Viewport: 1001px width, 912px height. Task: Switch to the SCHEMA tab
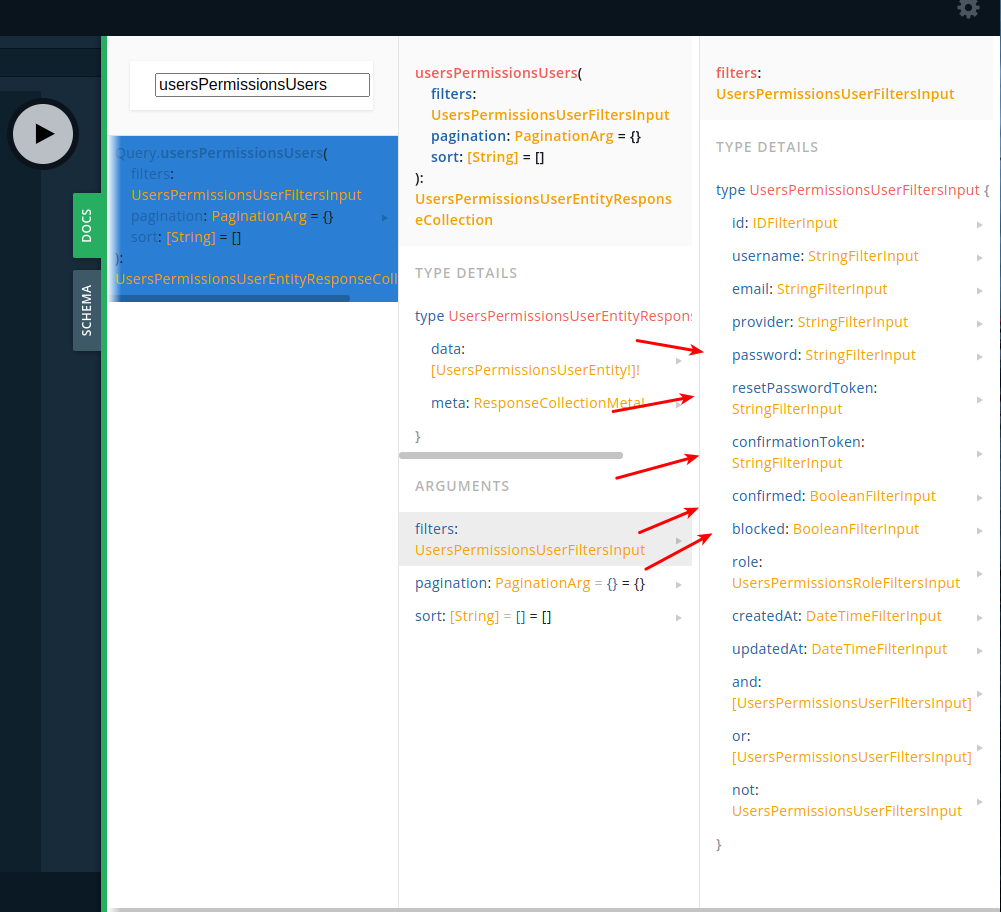[x=86, y=310]
